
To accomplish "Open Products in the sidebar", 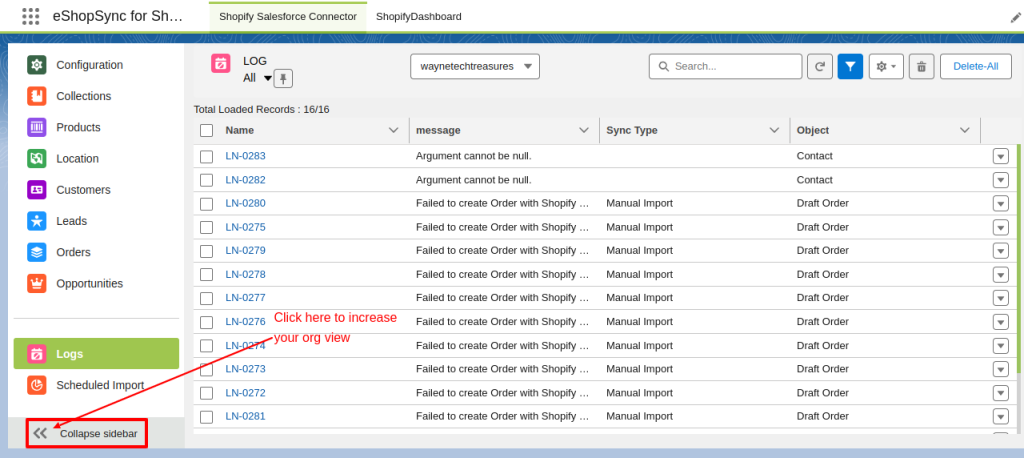I will [x=97, y=127].
